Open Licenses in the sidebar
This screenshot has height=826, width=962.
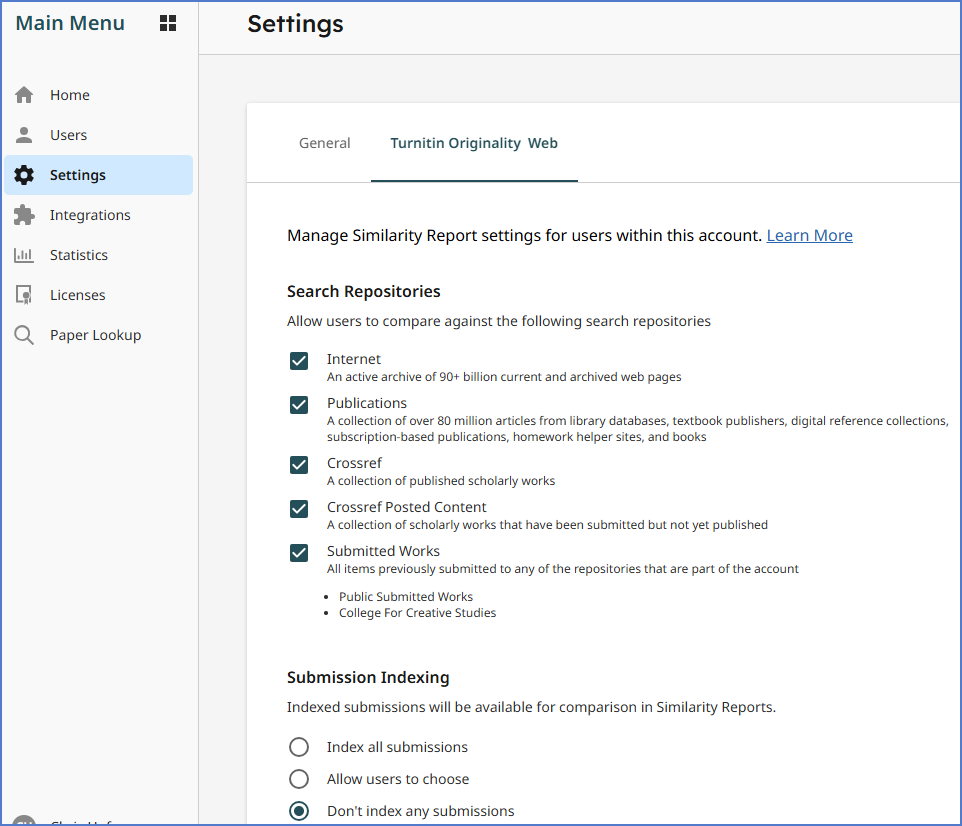tap(99, 295)
